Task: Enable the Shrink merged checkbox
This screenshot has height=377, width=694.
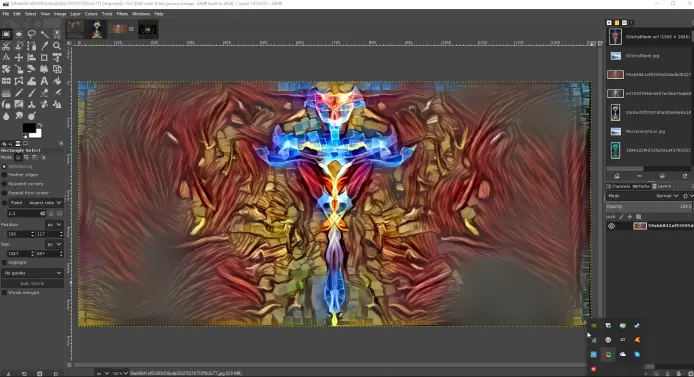Action: pos(4,292)
